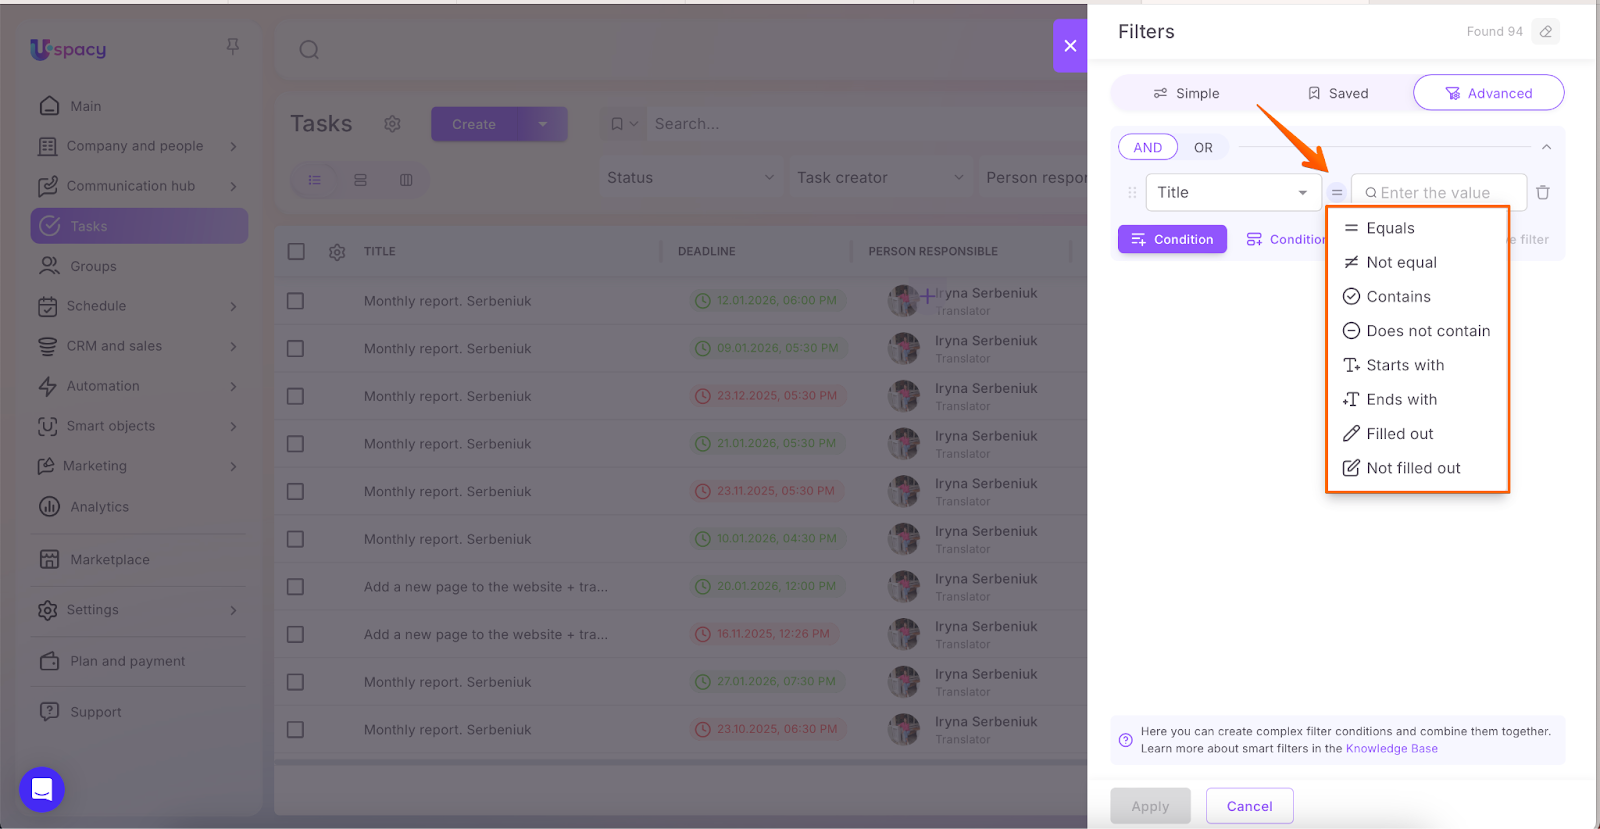Click the trash icon to delete the condition

1543,193
